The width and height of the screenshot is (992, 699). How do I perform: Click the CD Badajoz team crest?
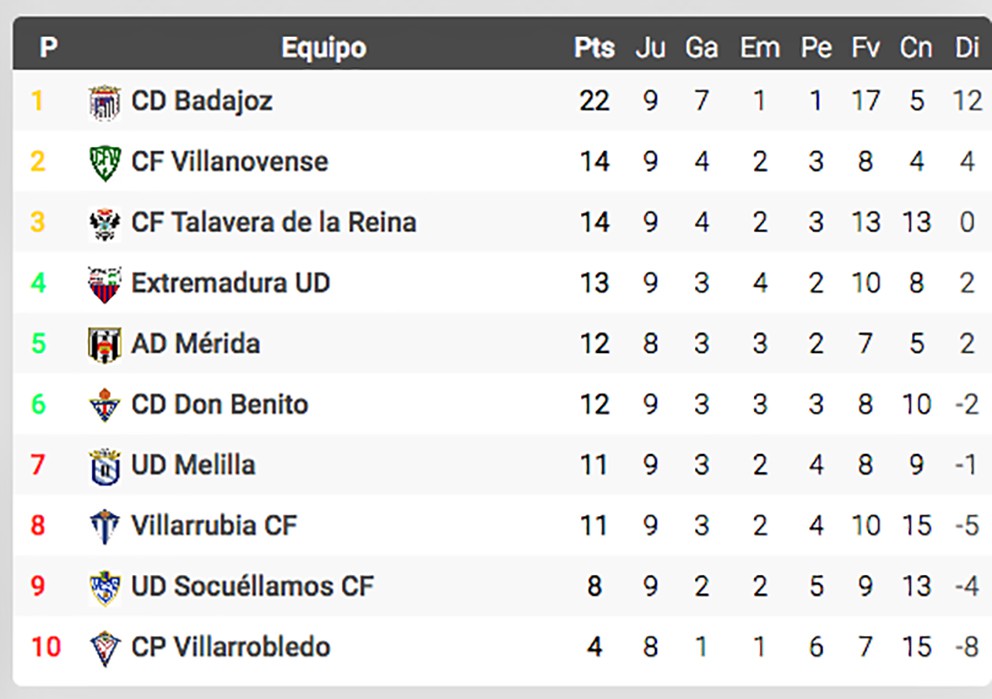coord(104,102)
